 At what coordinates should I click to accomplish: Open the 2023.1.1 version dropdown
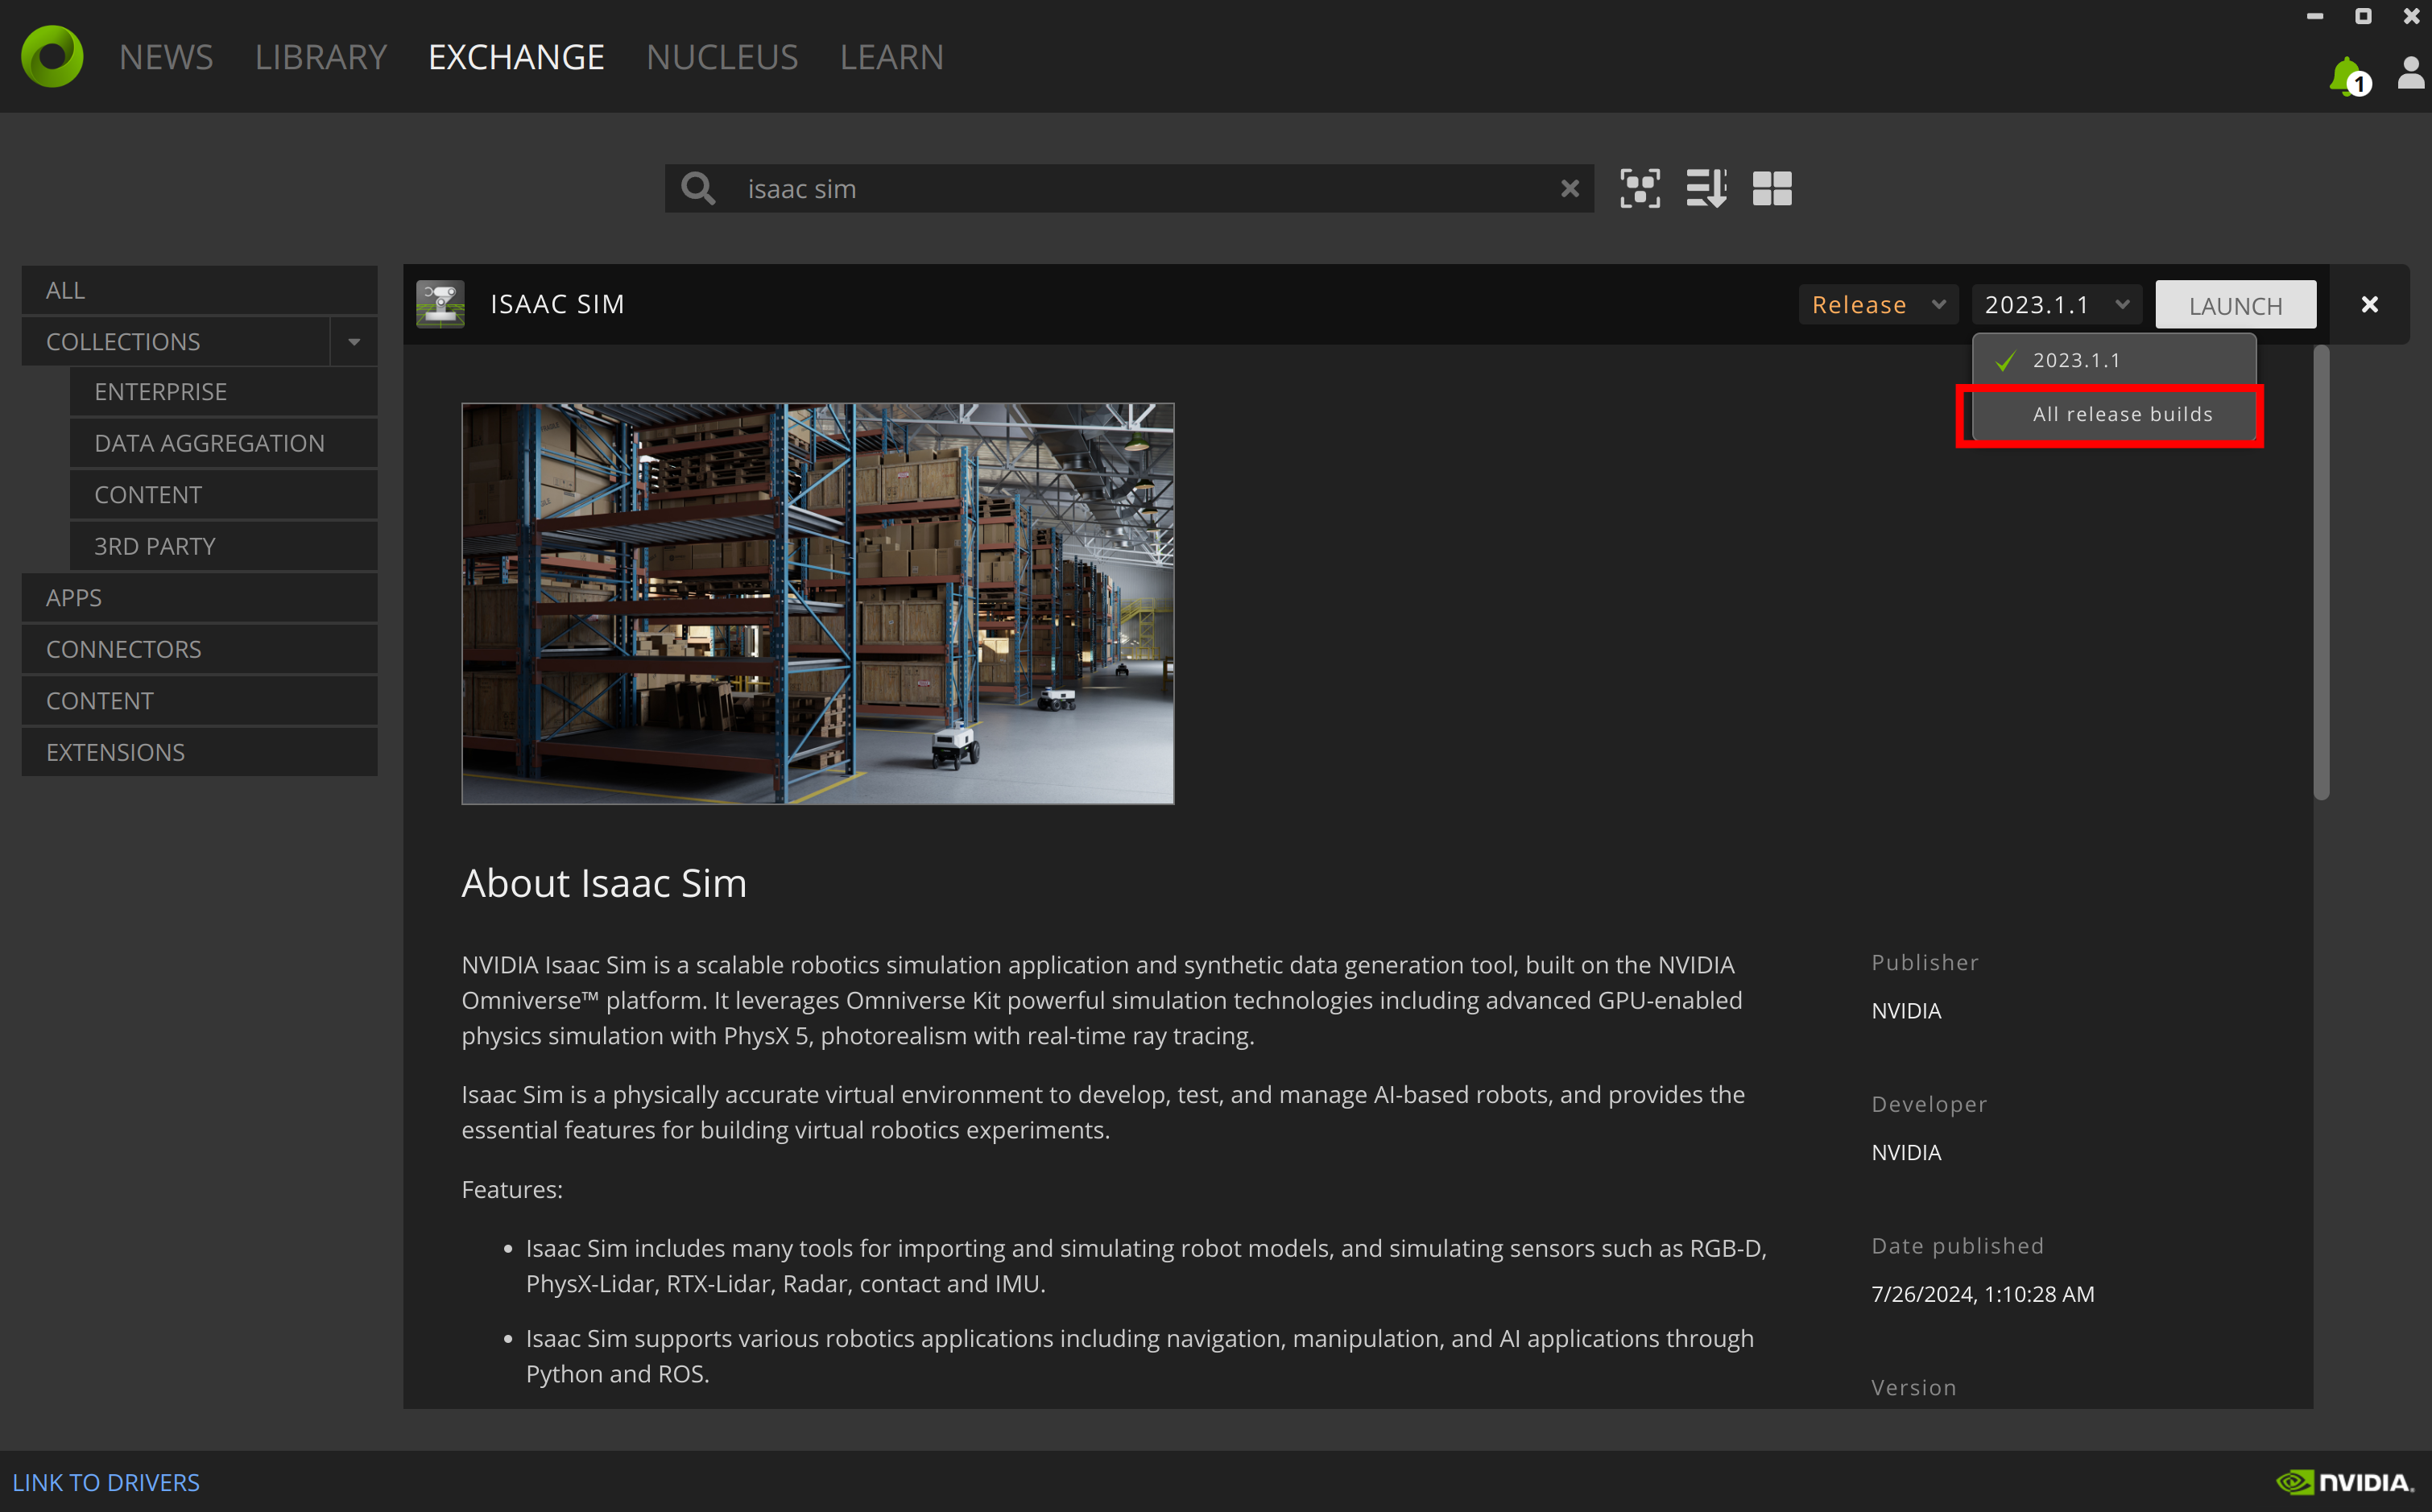coord(2056,304)
